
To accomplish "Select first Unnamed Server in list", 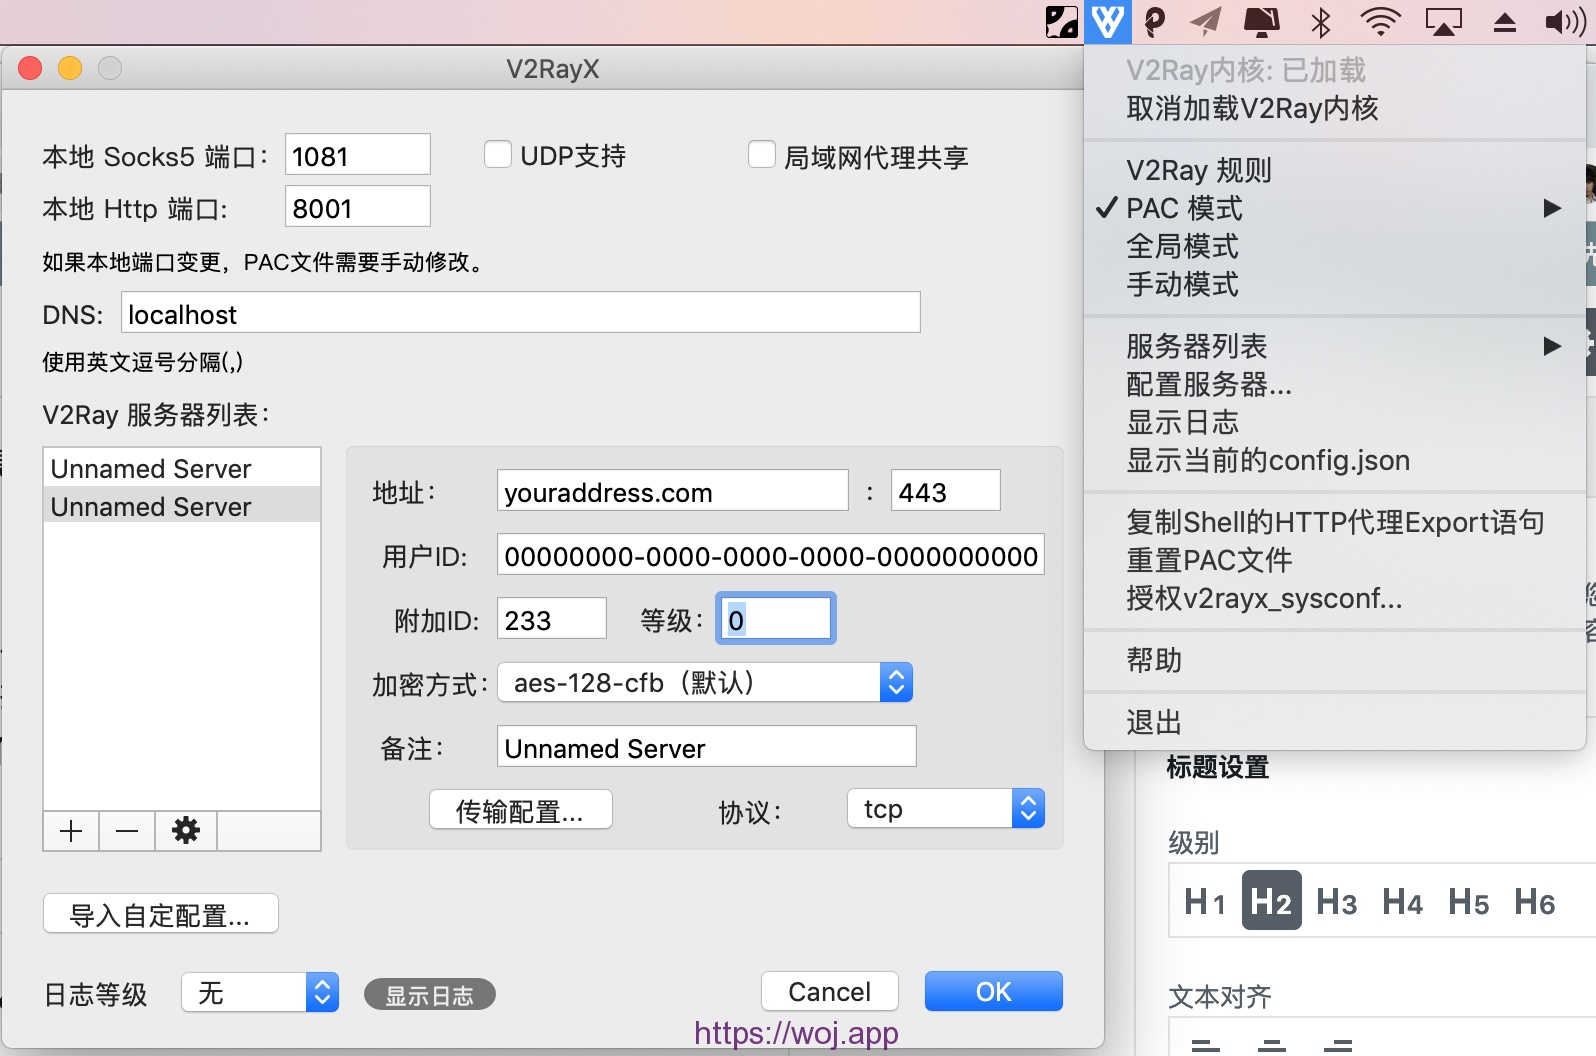I will (x=182, y=469).
